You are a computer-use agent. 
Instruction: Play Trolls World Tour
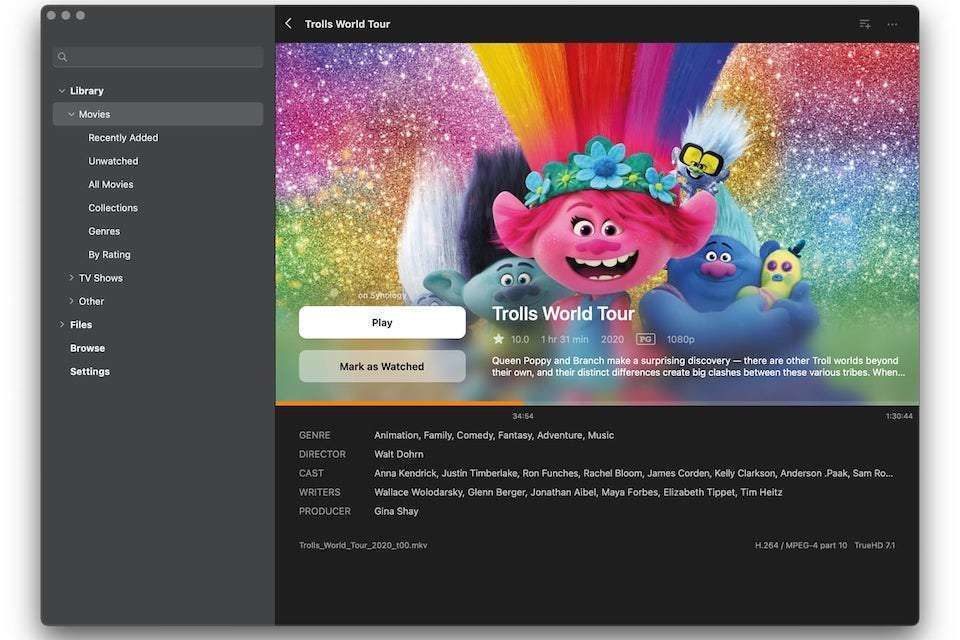(382, 322)
